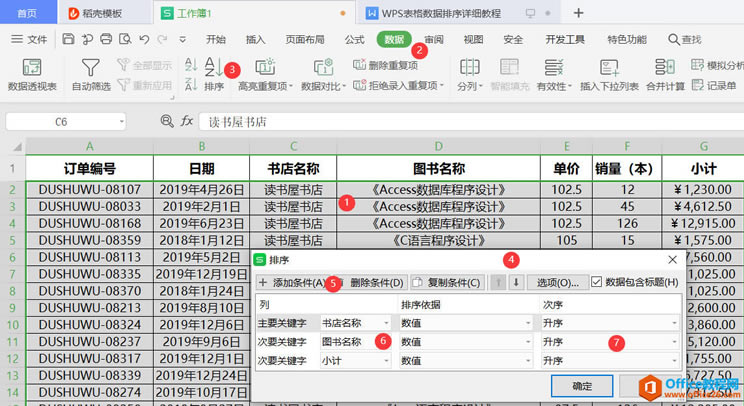
Task: Open the order dropdown in 小计 row
Action: click(x=674, y=361)
